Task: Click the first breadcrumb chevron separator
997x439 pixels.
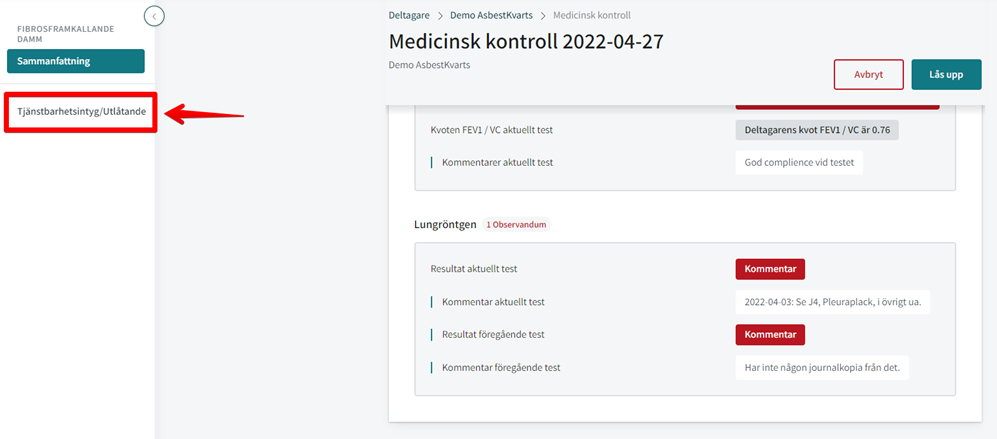Action: tap(440, 15)
